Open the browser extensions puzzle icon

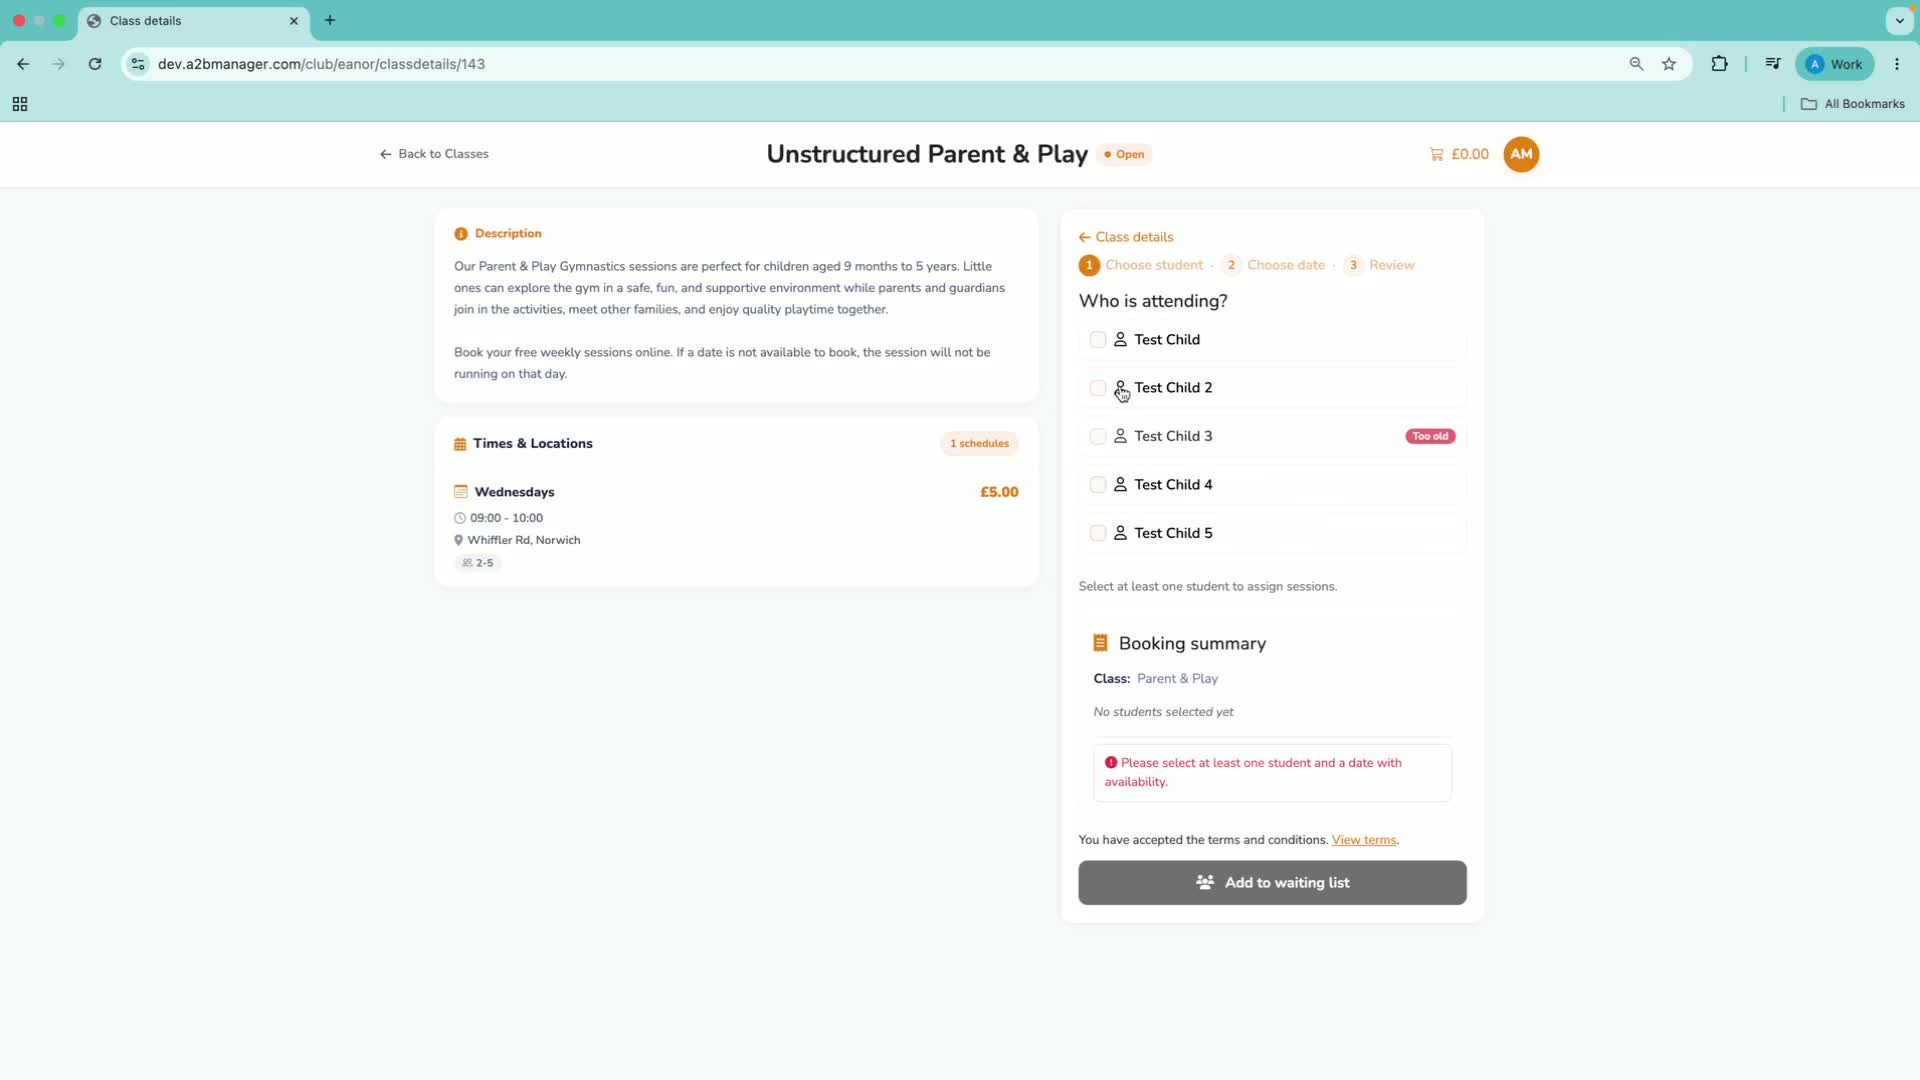[x=1719, y=64]
